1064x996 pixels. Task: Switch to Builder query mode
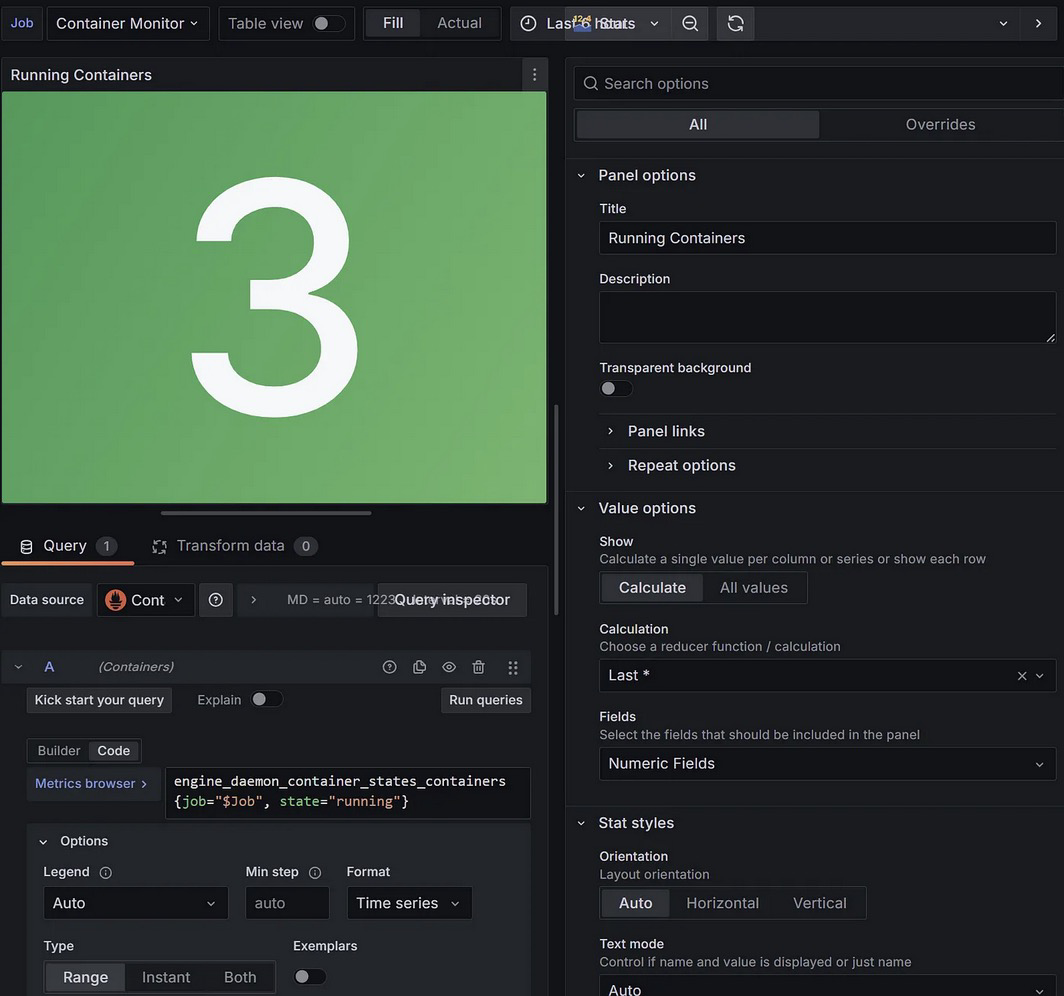(59, 750)
